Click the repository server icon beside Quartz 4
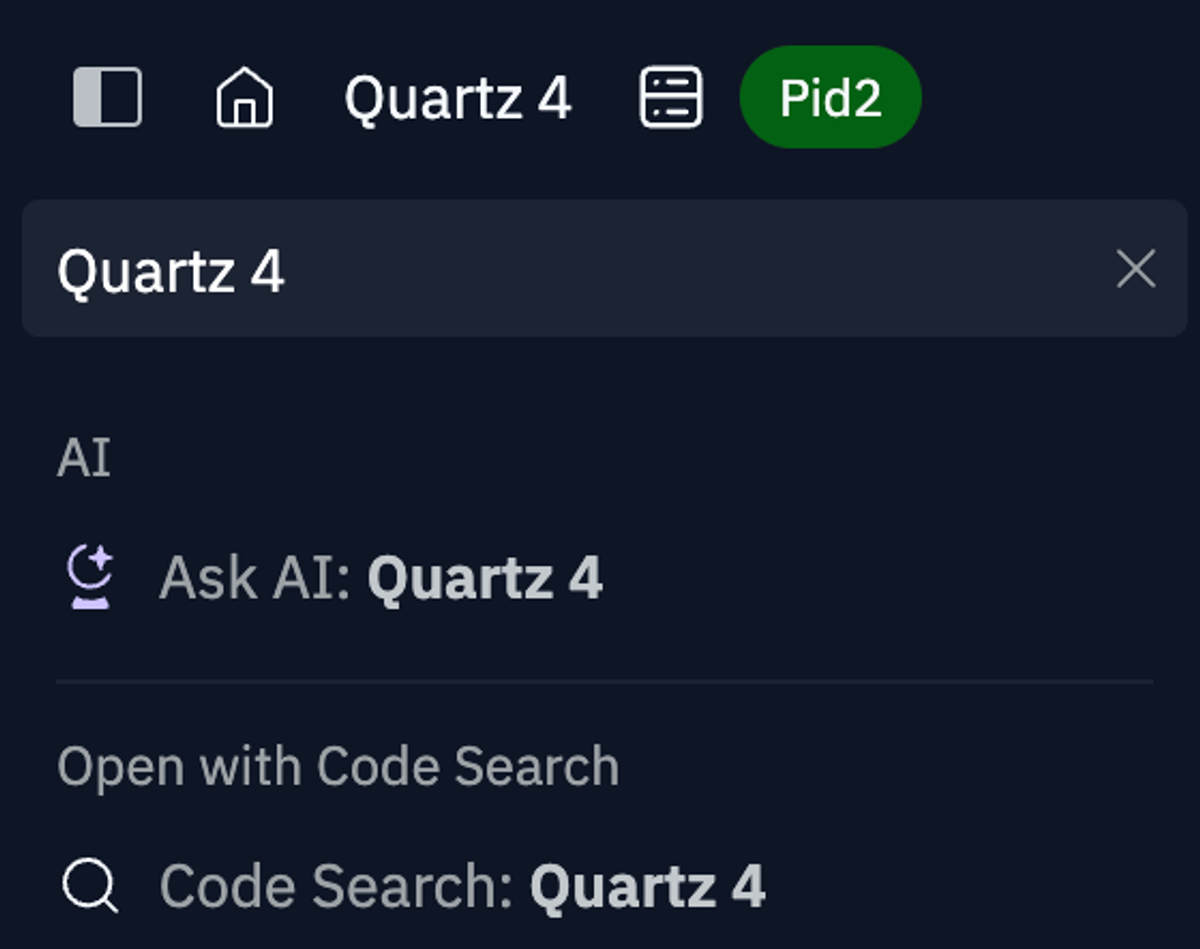The image size is (1200, 949). [670, 97]
